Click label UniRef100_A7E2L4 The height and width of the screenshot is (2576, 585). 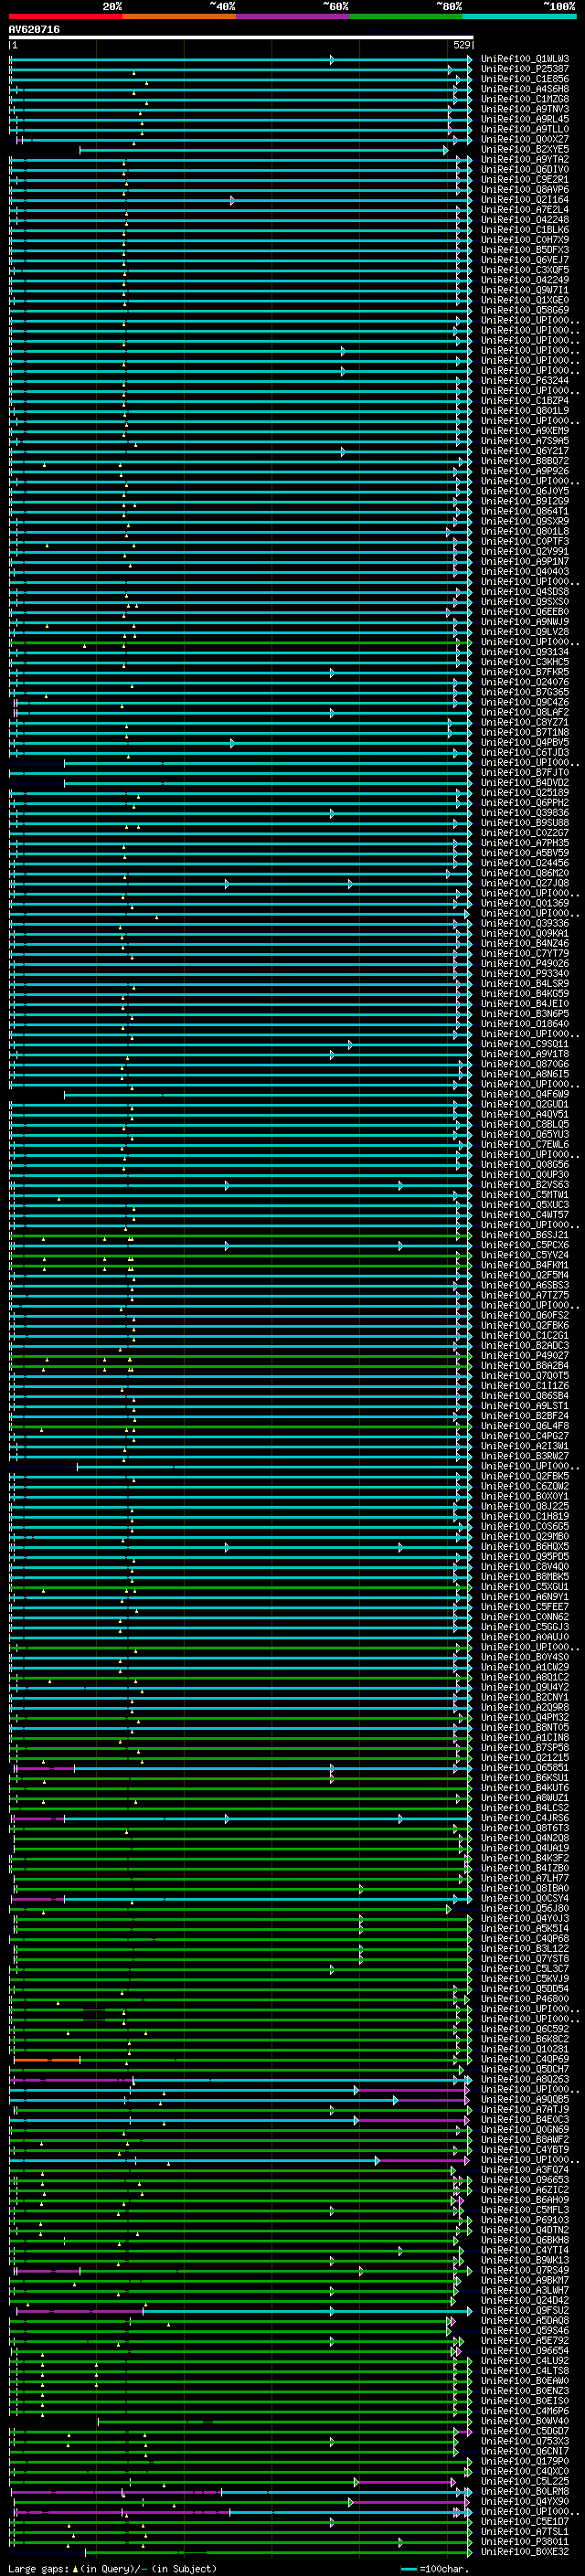pyautogui.click(x=525, y=210)
